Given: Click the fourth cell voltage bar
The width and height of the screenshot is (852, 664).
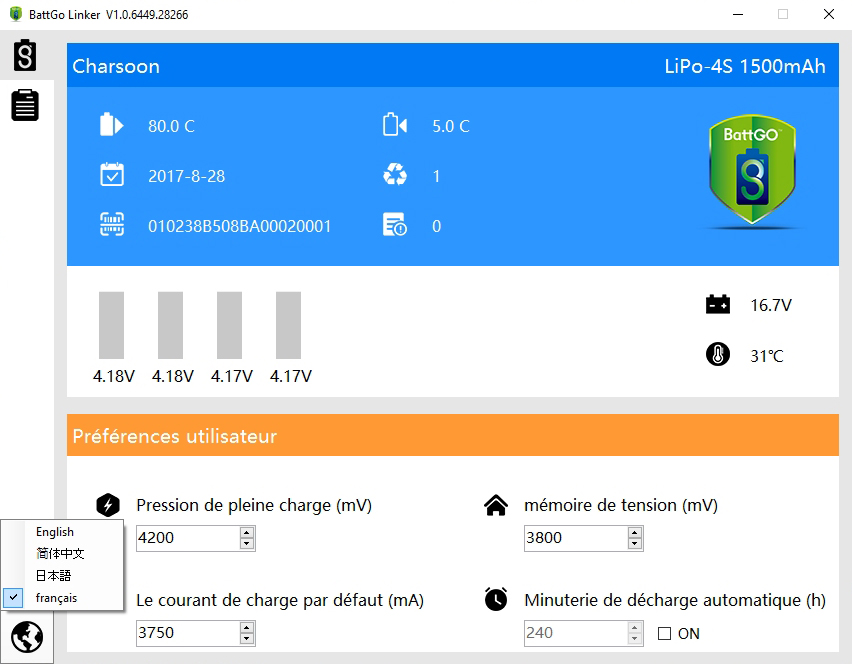Looking at the screenshot, I should [x=289, y=325].
